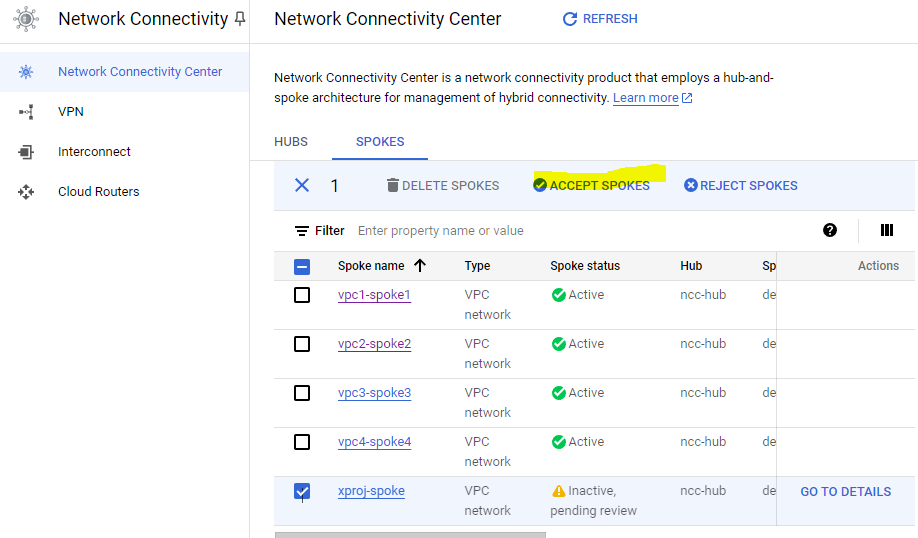This screenshot has width=918, height=538.
Task: Click the Filter label
Action: coord(330,231)
